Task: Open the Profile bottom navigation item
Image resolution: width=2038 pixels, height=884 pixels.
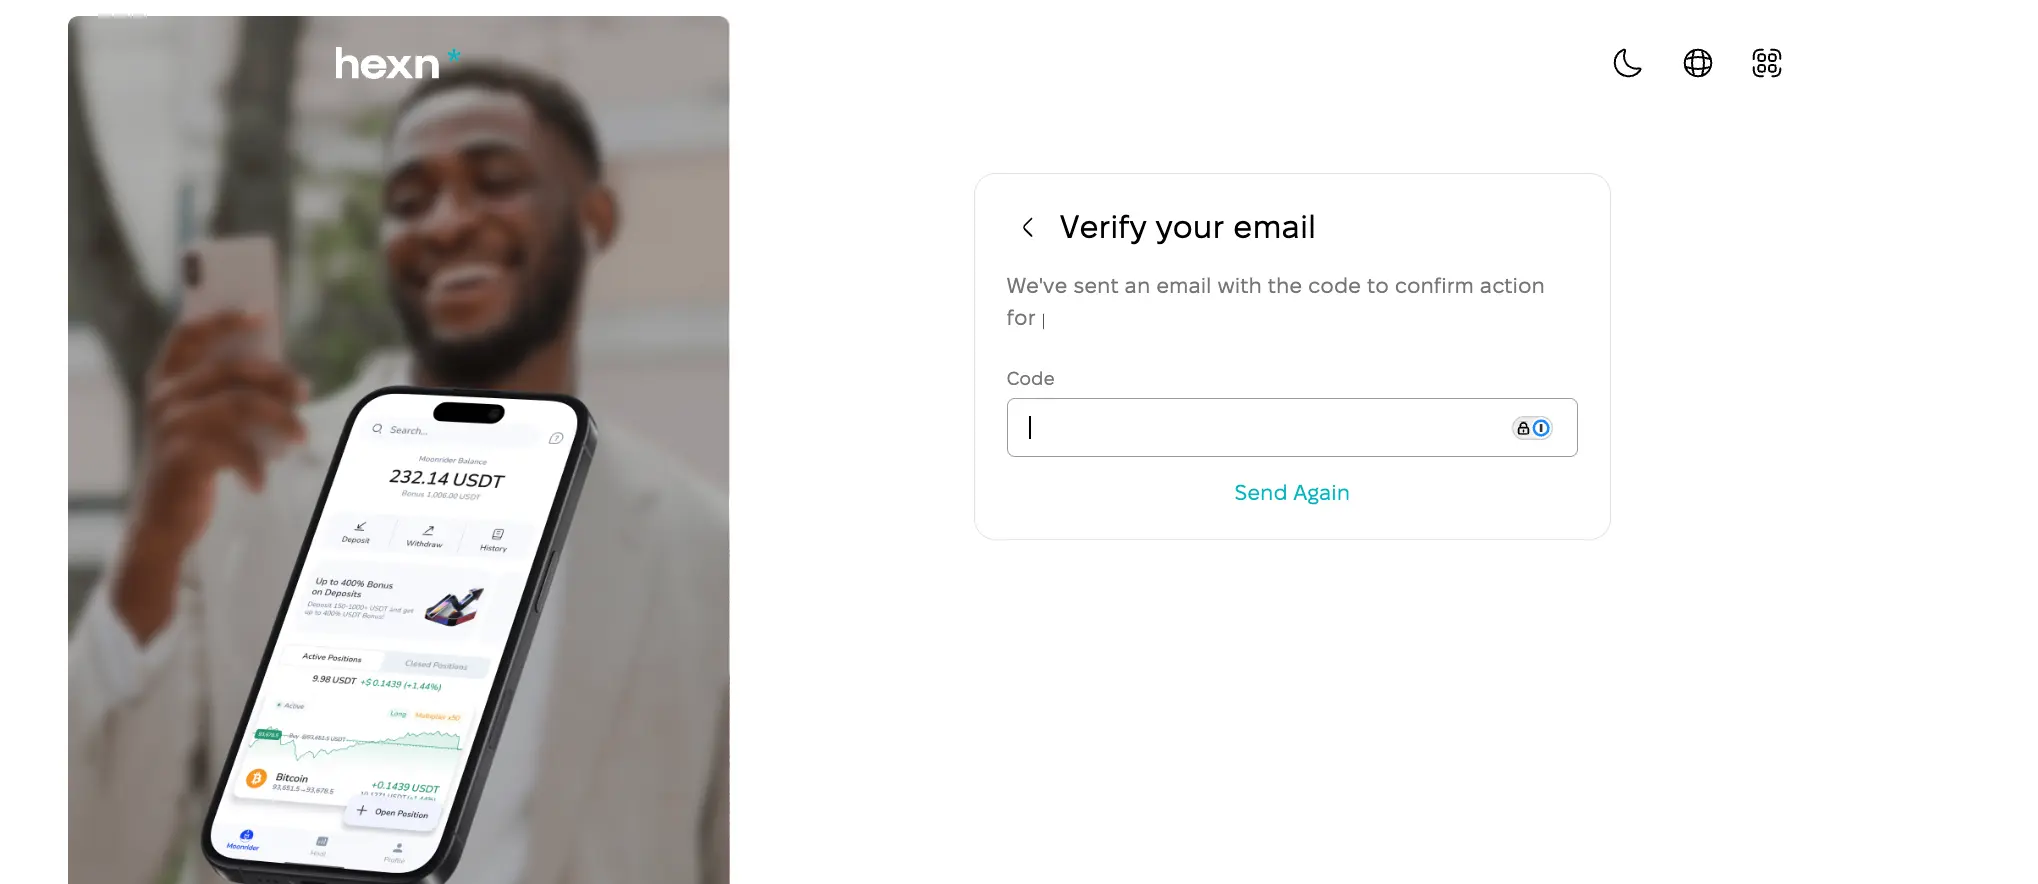Action: (396, 852)
